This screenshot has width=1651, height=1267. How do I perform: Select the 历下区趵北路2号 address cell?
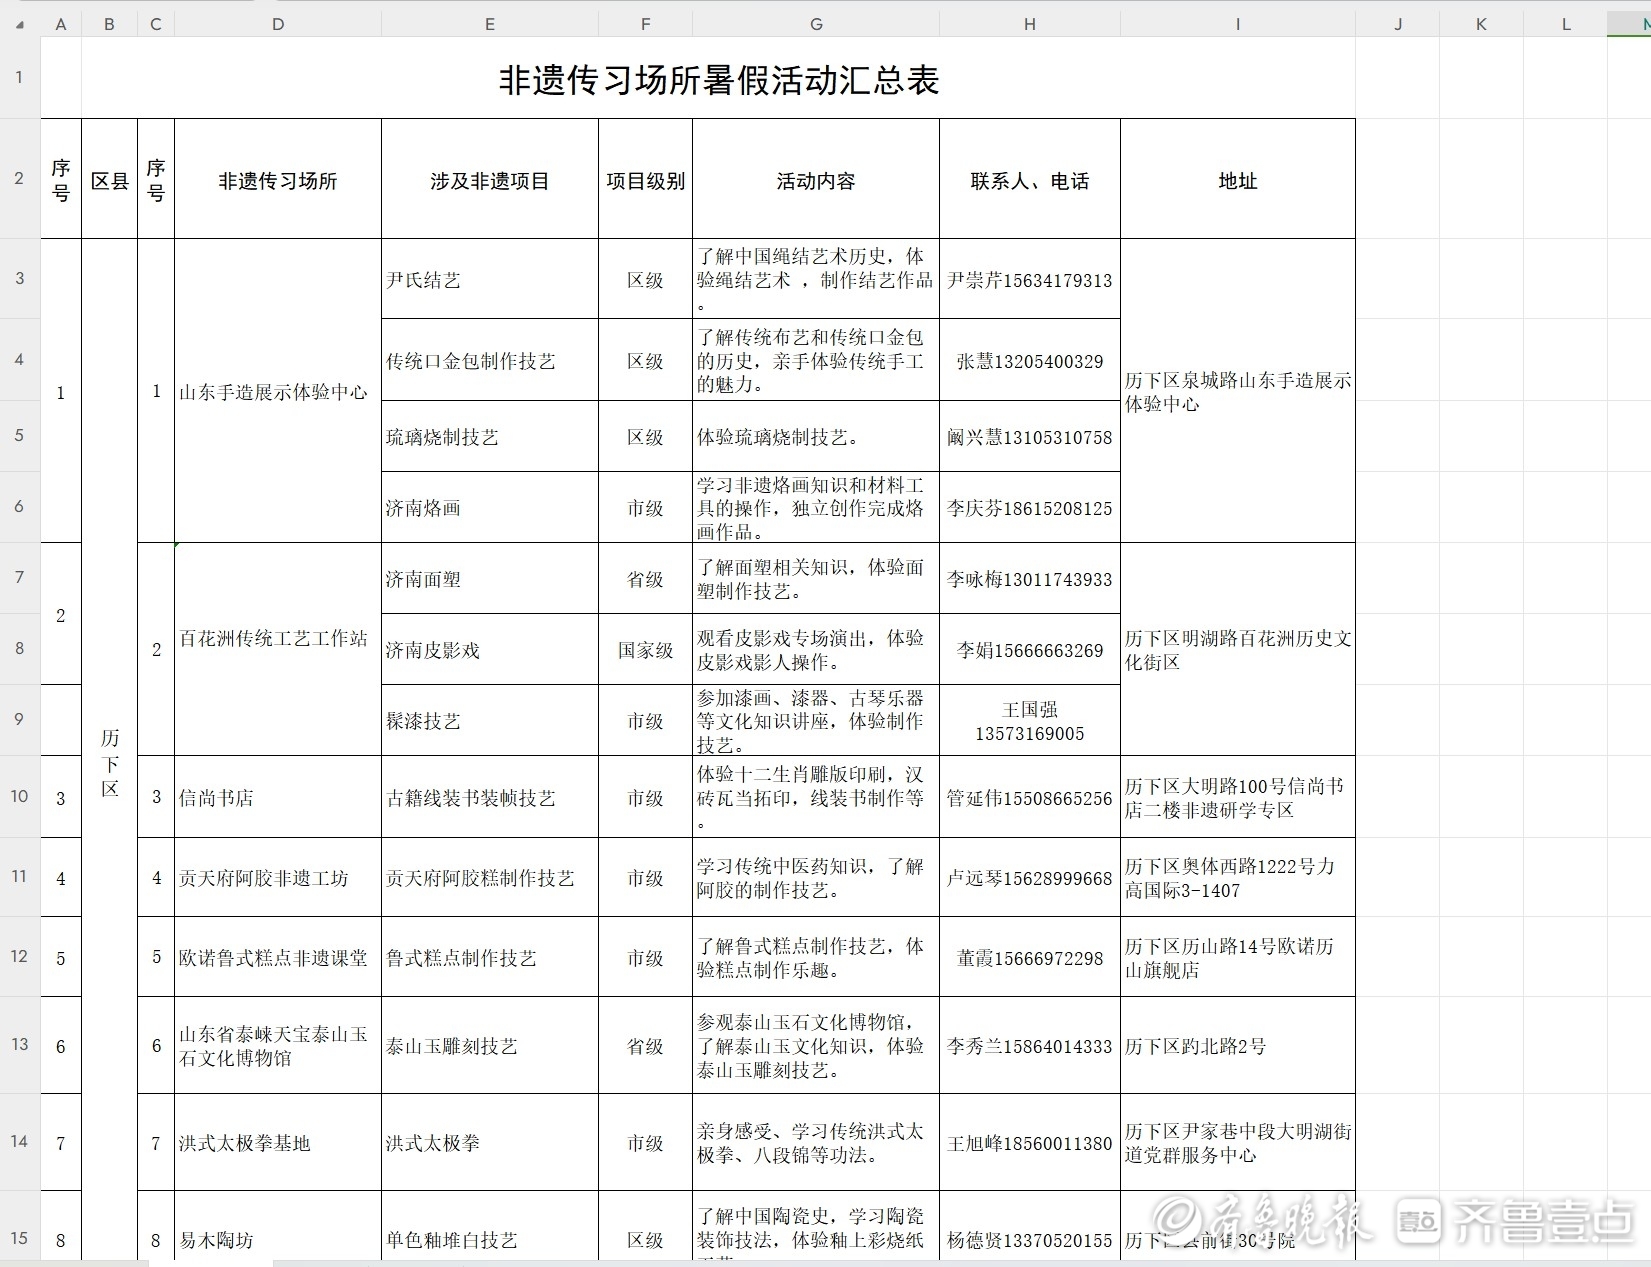[x=1237, y=1046]
